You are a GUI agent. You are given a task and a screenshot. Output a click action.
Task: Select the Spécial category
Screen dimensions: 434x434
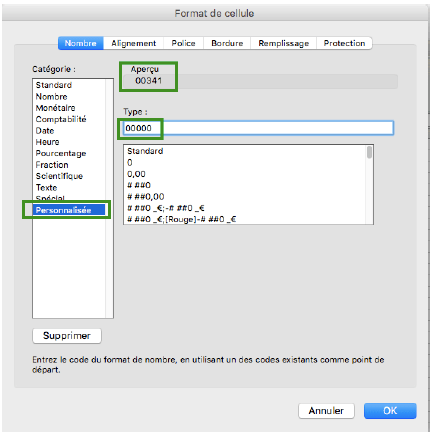69,198
